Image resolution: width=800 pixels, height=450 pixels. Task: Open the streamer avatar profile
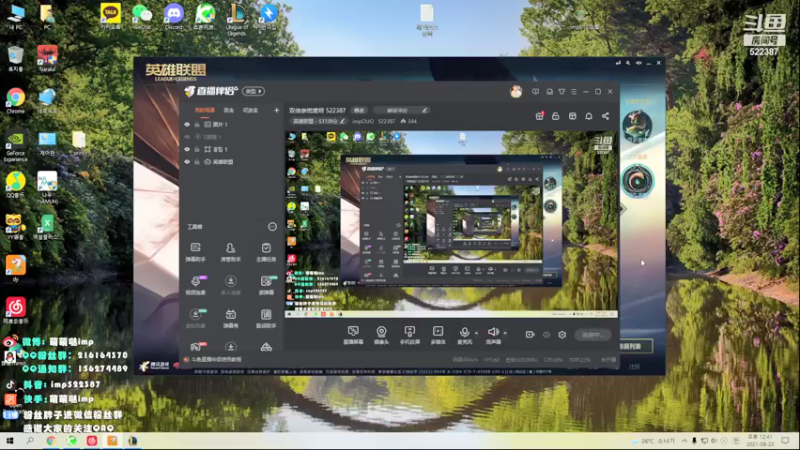click(516, 91)
